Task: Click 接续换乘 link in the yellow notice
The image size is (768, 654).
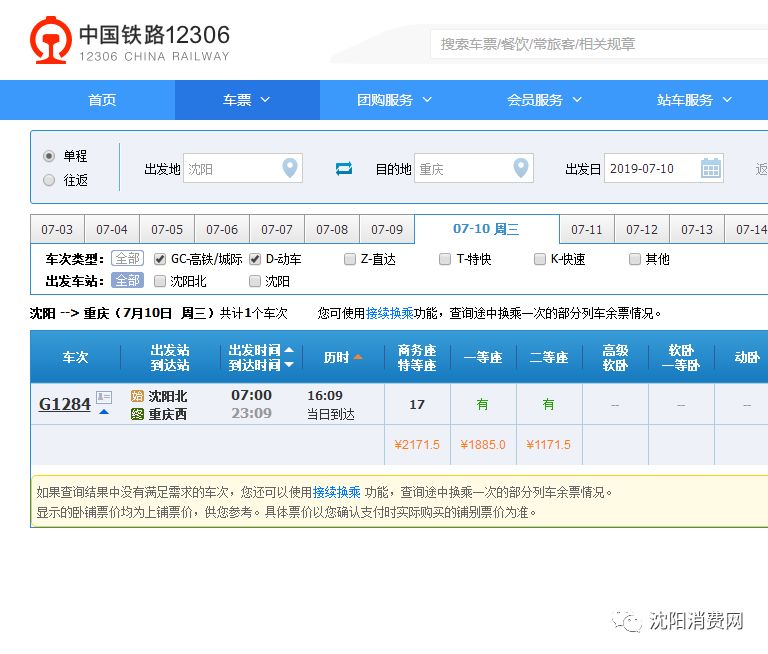Action: (336, 492)
